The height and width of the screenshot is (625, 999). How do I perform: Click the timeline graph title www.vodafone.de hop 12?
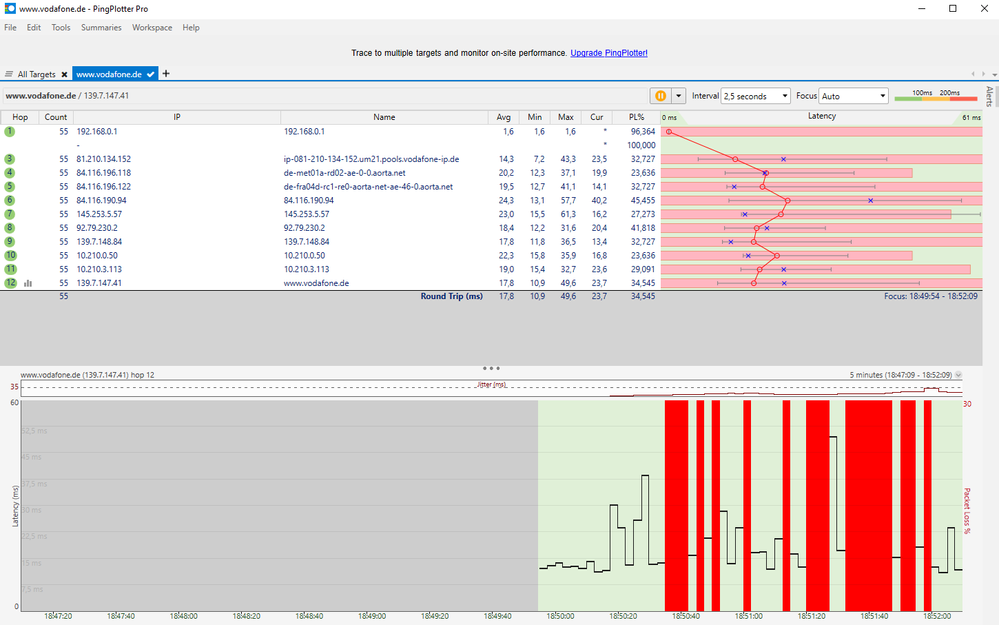tap(87, 375)
